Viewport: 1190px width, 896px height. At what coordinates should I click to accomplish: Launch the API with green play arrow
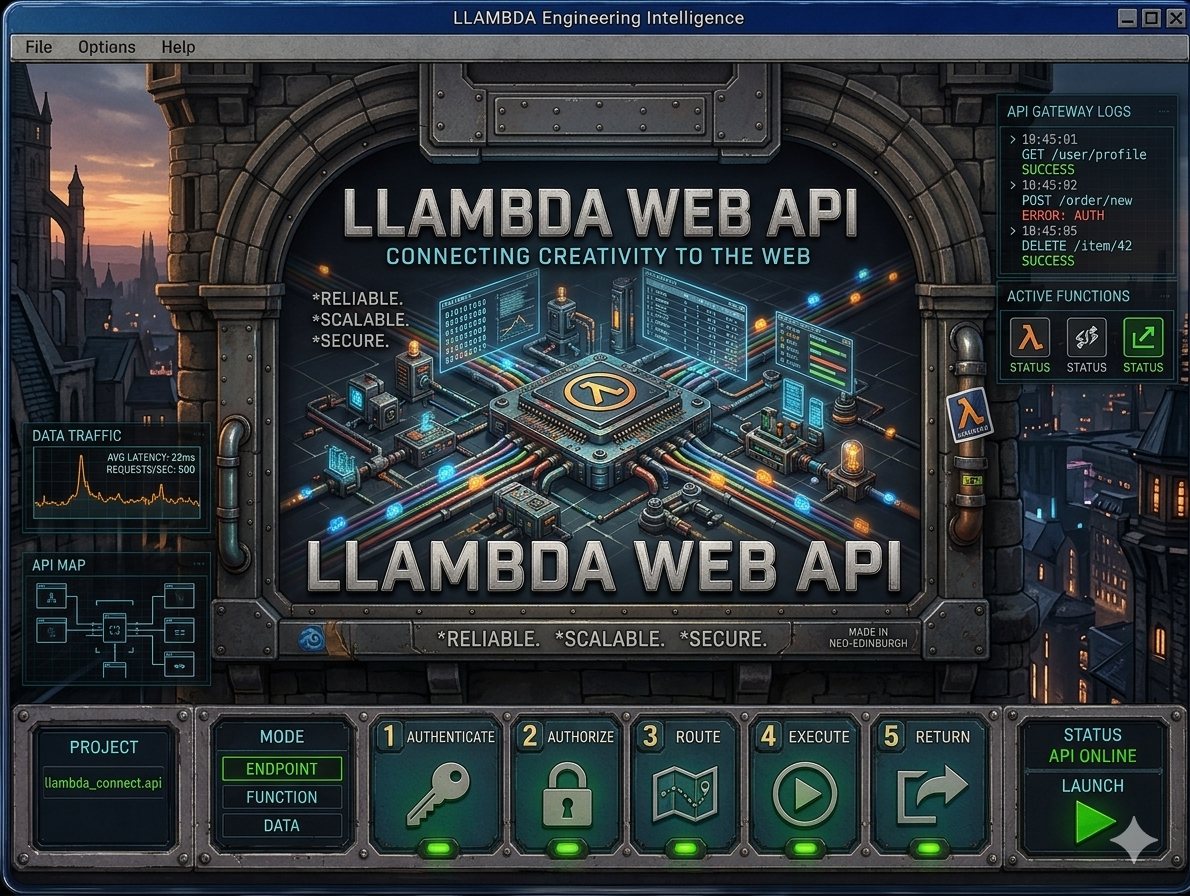[x=1094, y=822]
